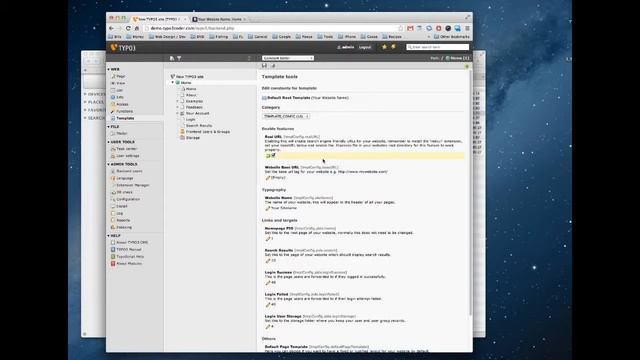Open Web Design / Dev bookmarks folder

[167, 37]
